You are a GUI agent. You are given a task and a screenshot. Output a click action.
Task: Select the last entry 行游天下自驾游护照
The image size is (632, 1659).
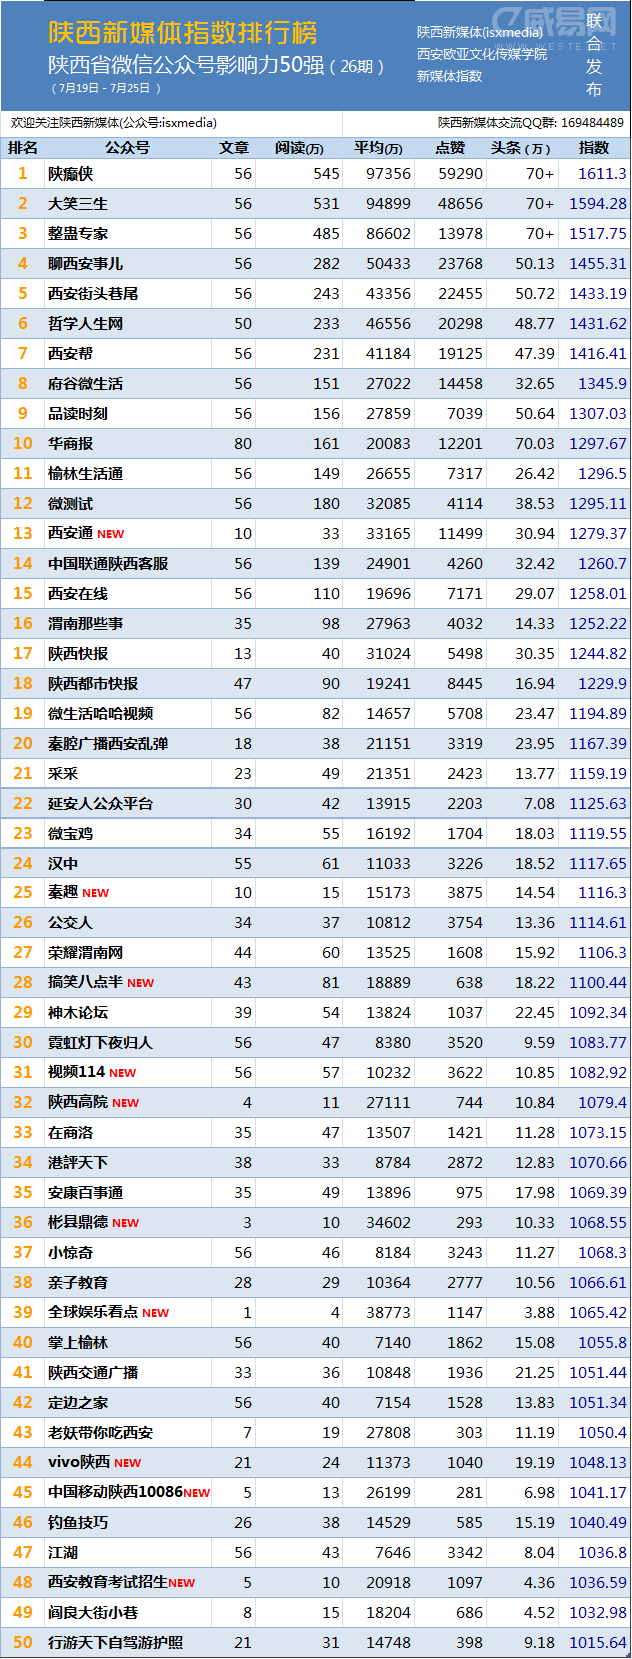point(115,1643)
